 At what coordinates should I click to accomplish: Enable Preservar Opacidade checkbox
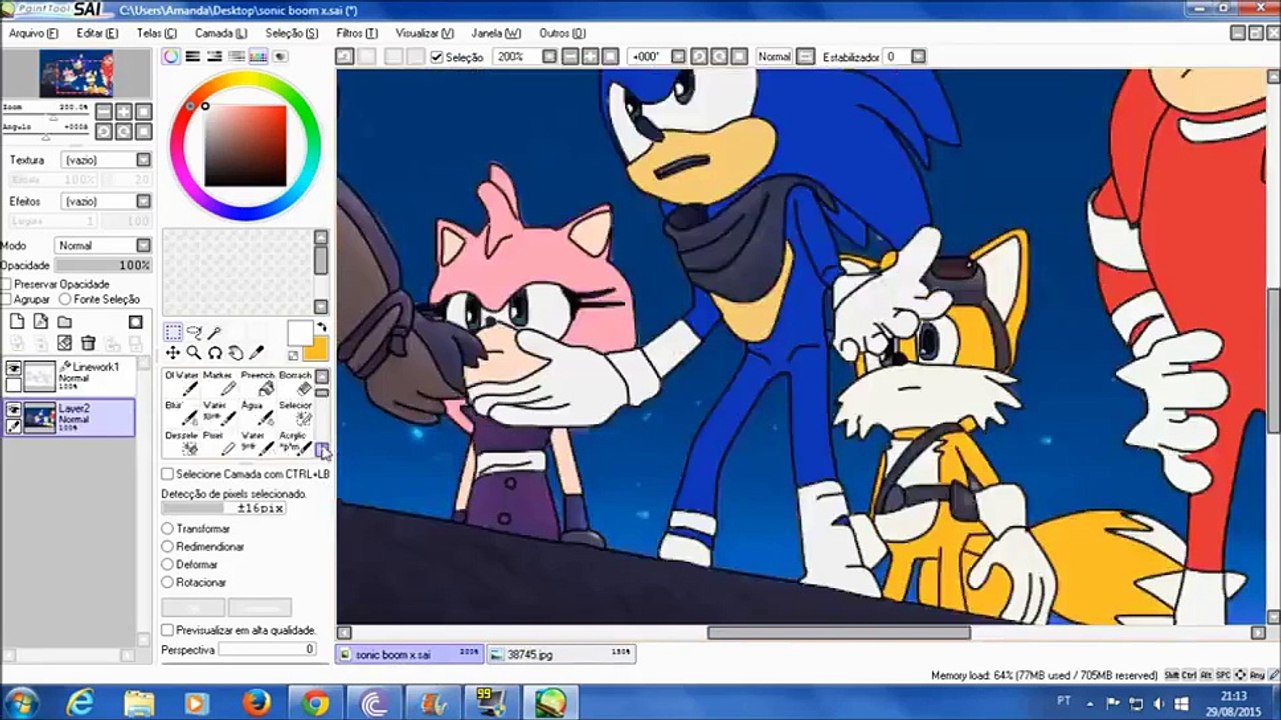pyautogui.click(x=6, y=285)
